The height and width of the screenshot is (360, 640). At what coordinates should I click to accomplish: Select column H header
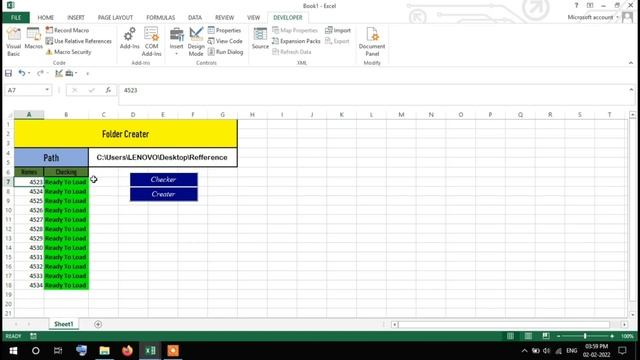tap(252, 115)
